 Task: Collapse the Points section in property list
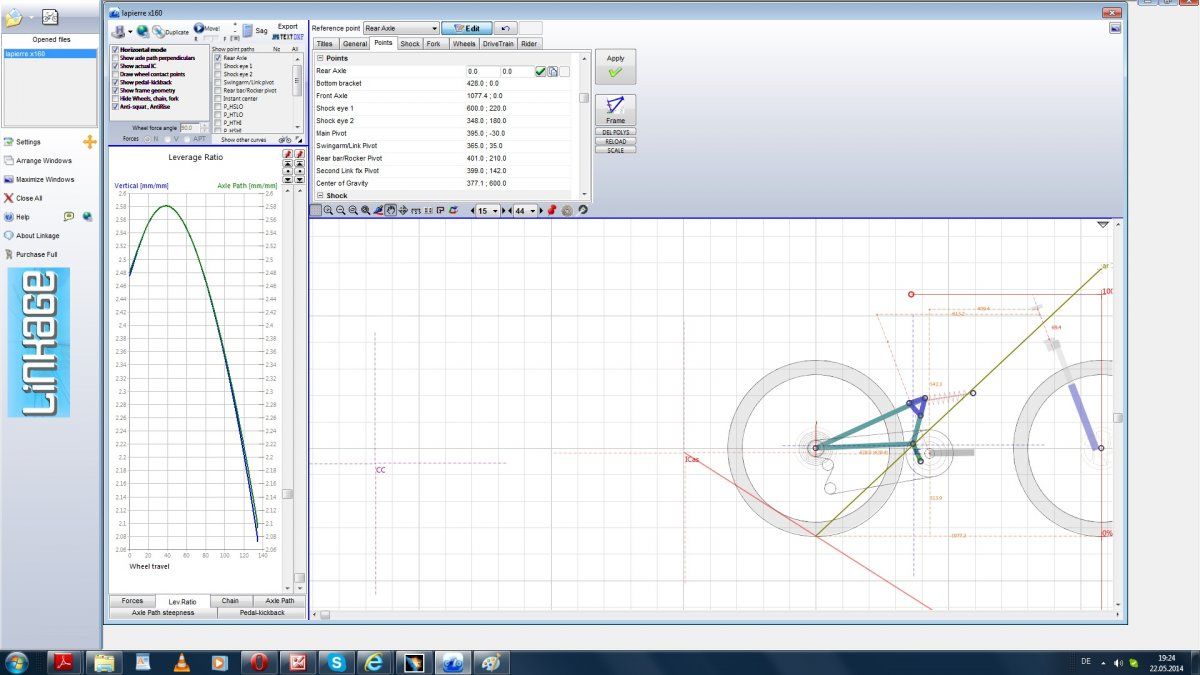[x=320, y=58]
